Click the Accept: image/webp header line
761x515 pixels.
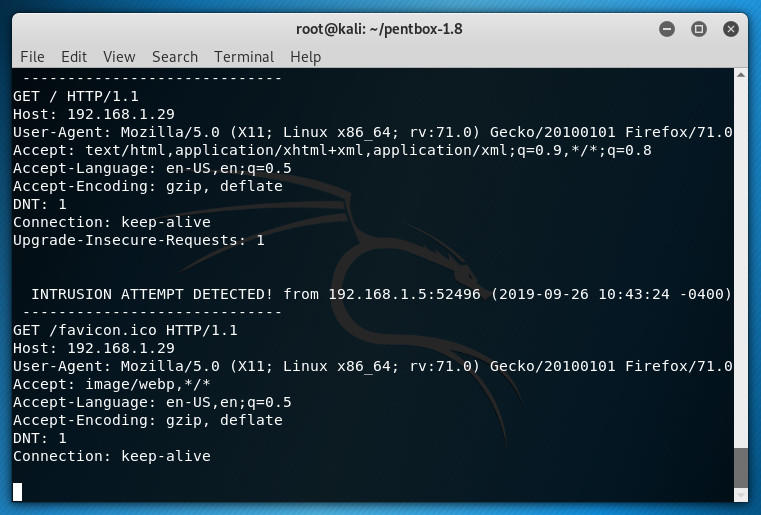pos(112,384)
